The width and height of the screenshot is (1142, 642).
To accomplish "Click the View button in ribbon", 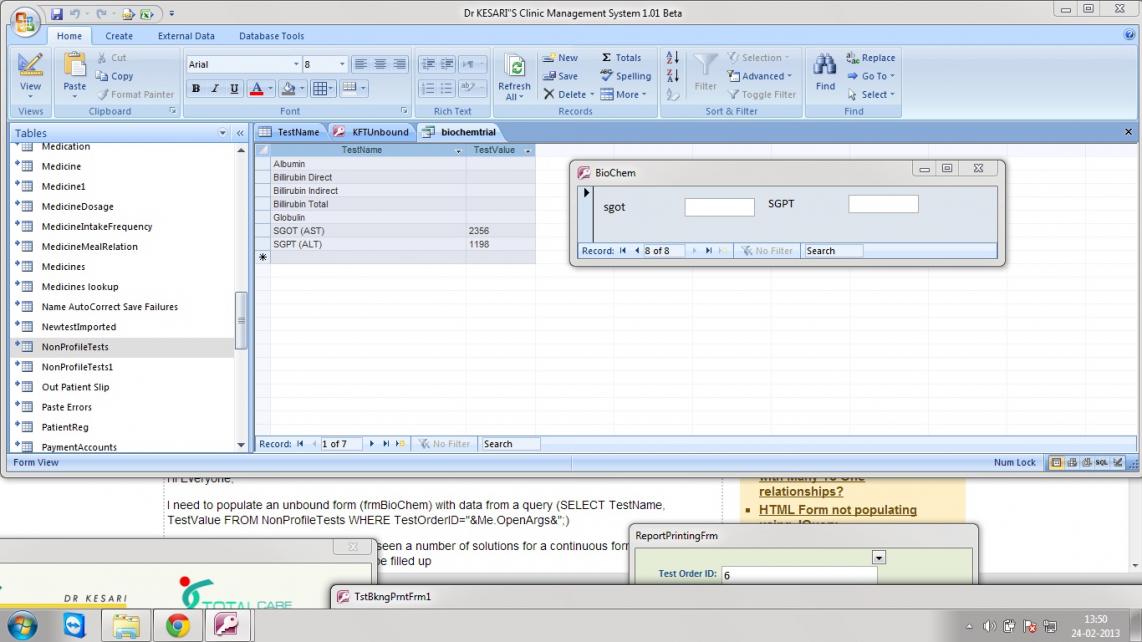I will pyautogui.click(x=30, y=77).
